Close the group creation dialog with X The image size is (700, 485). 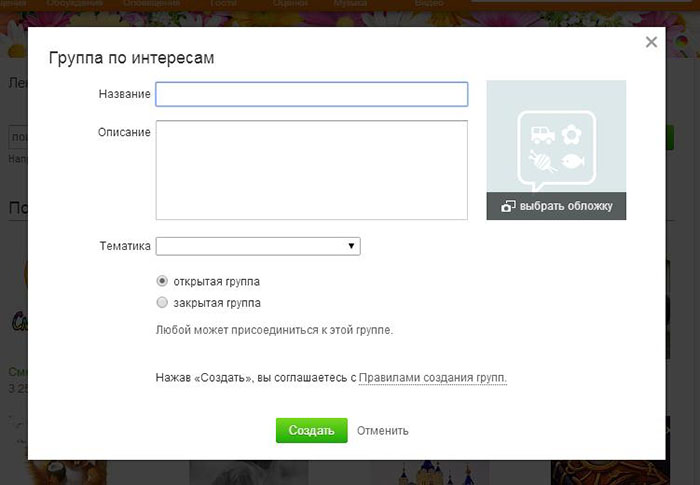[651, 42]
